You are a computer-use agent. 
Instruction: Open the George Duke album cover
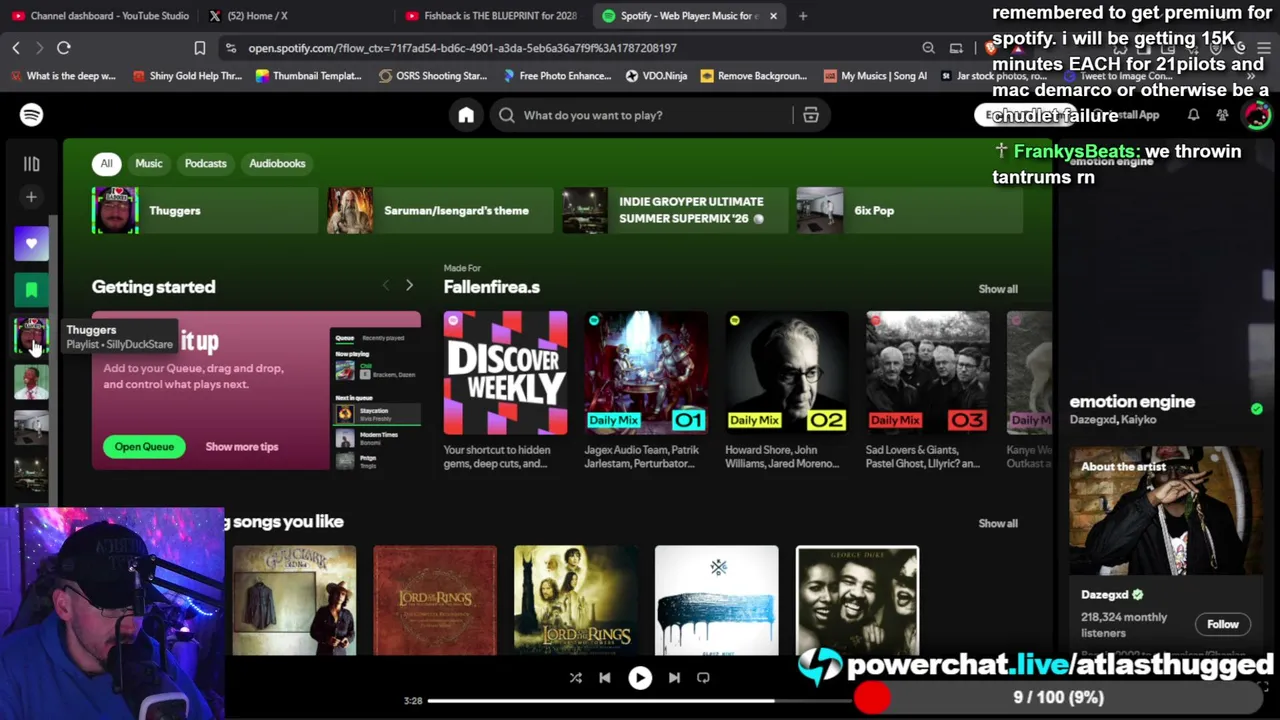[x=857, y=600]
